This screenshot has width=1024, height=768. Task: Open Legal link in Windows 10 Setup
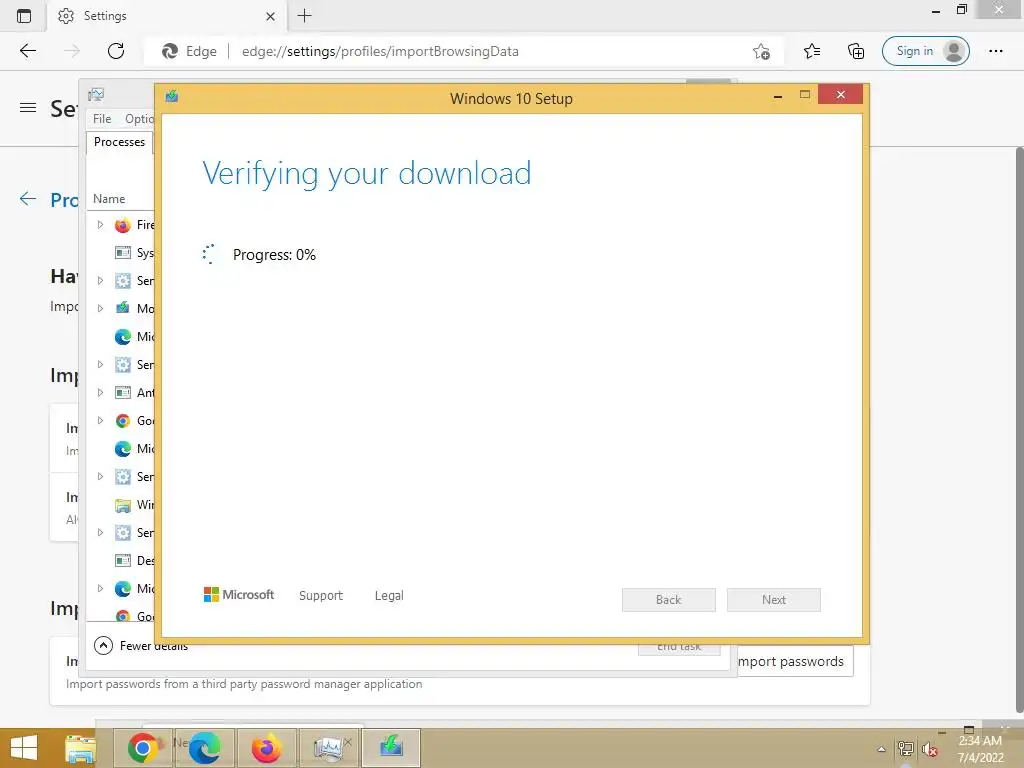pyautogui.click(x=389, y=596)
